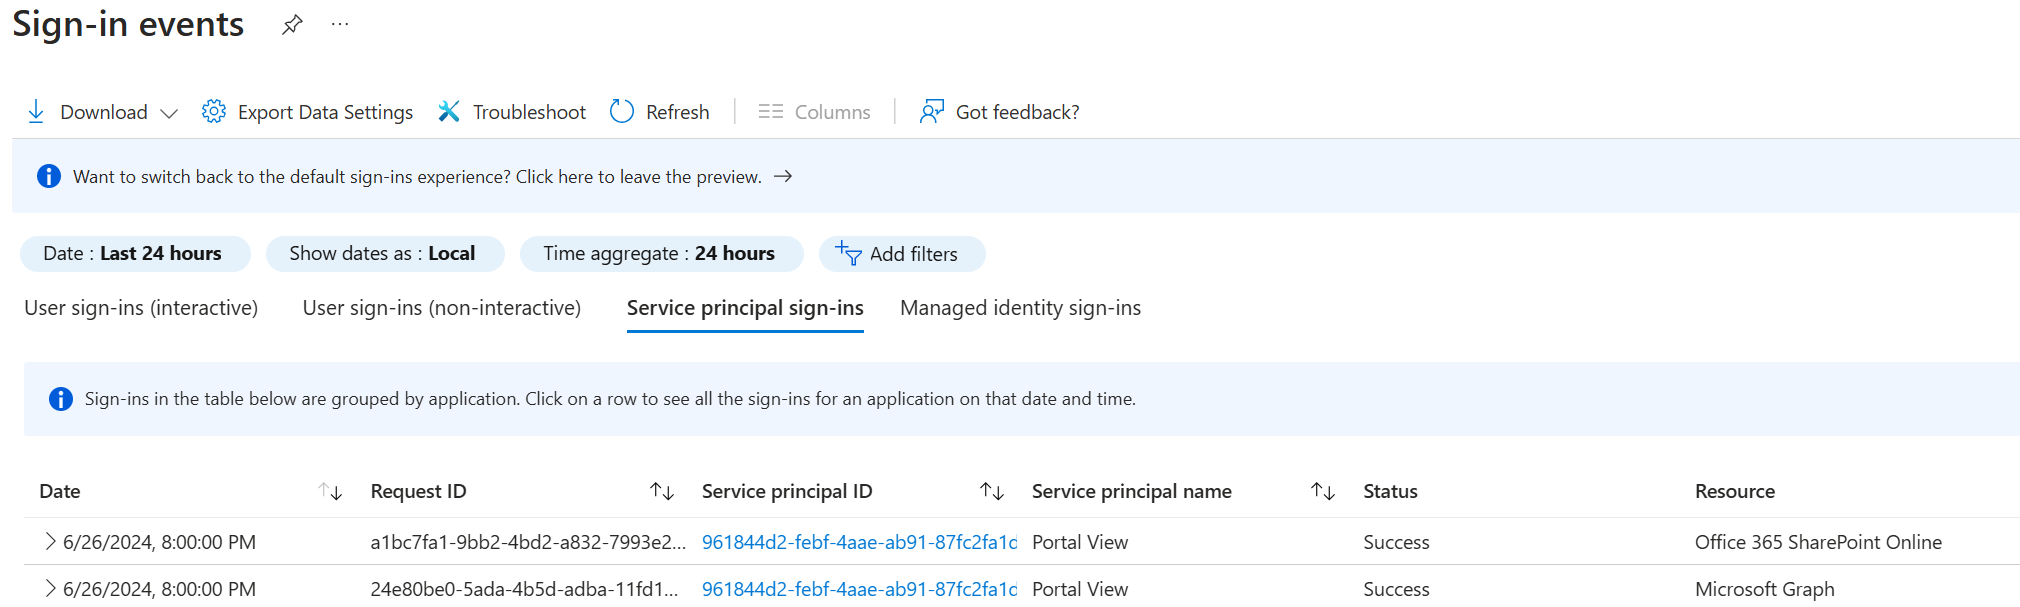Open the more options ellipsis menu
The height and width of the screenshot is (607, 2020).
(x=340, y=25)
